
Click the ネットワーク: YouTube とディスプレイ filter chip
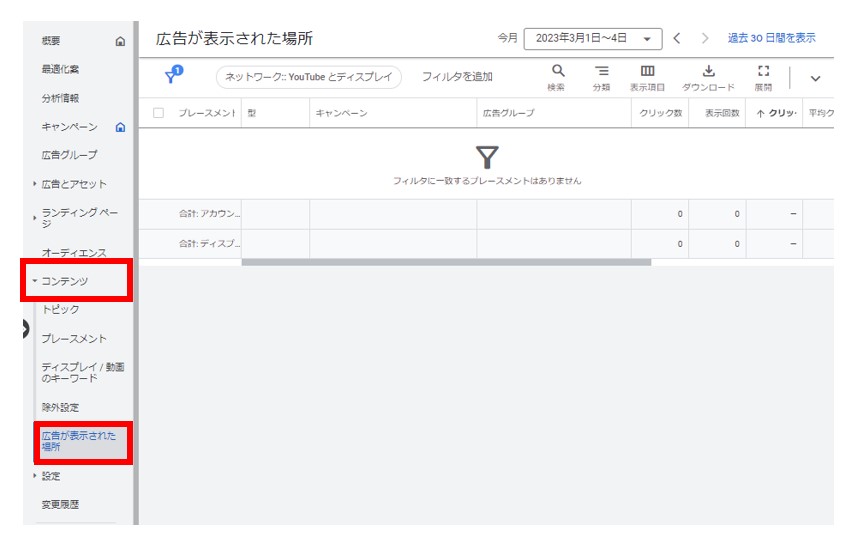point(309,77)
